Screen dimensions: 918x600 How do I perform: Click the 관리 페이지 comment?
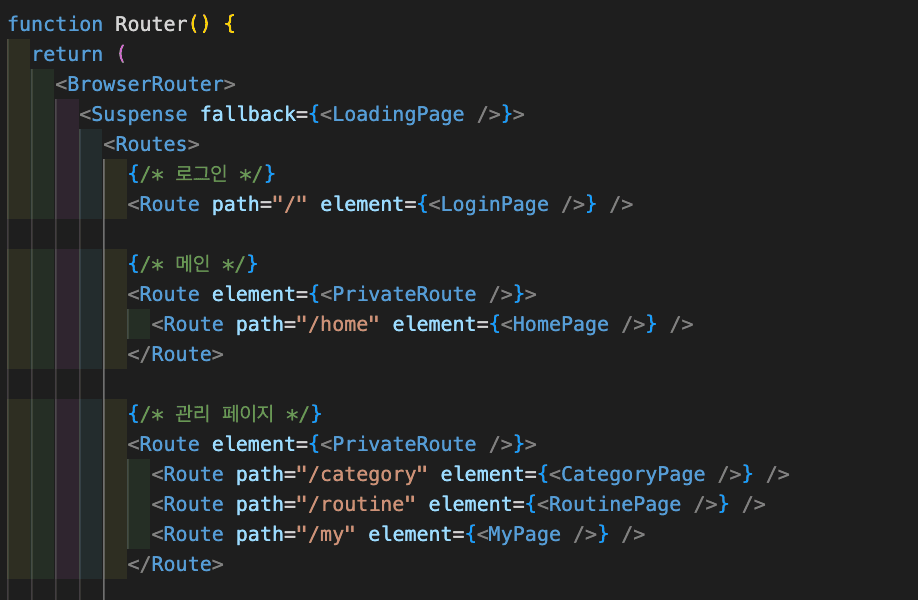[225, 414]
